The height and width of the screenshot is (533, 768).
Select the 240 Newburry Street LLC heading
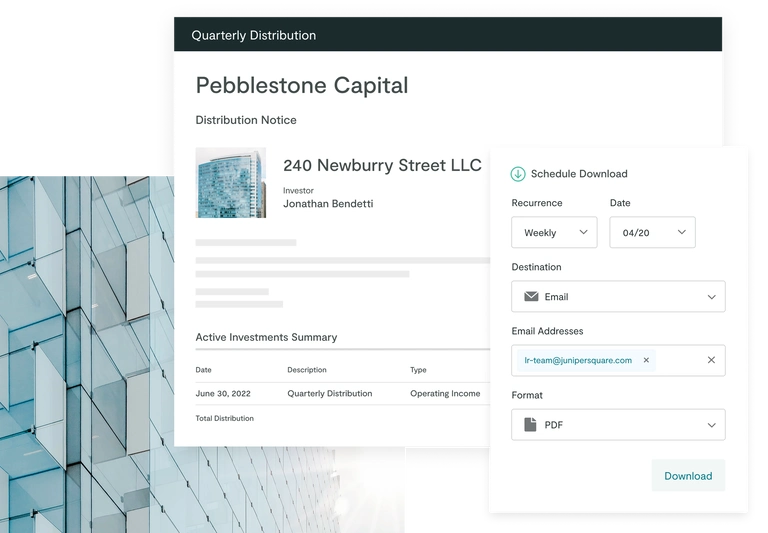[x=382, y=165]
